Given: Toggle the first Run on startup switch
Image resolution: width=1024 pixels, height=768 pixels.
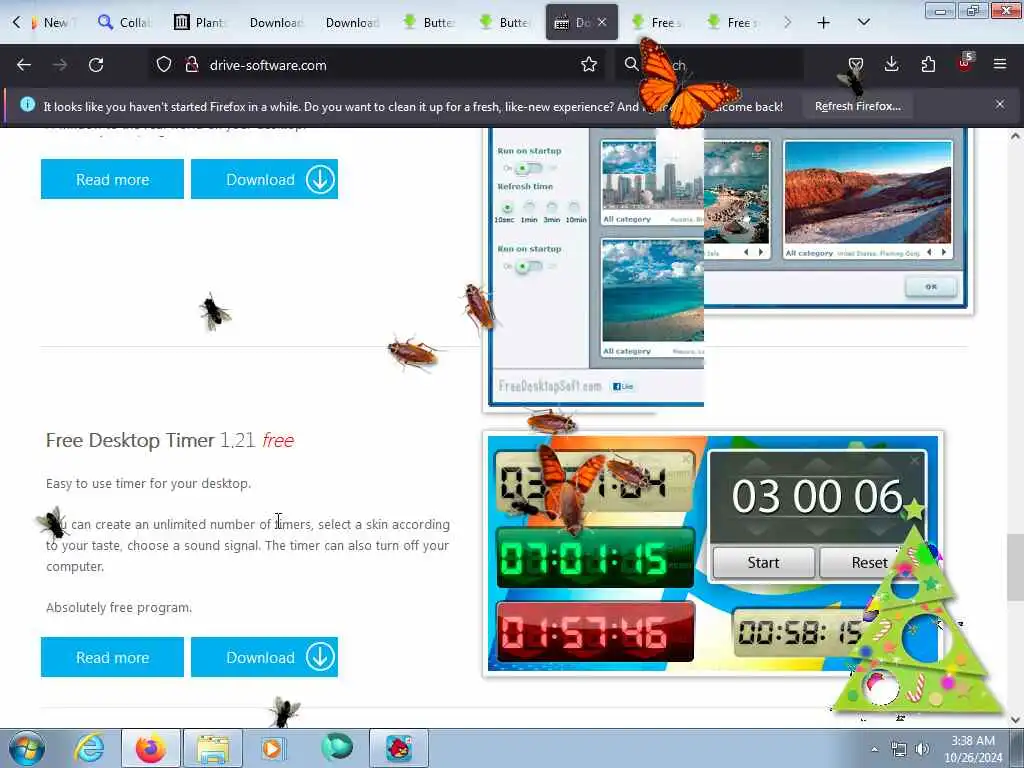Looking at the screenshot, I should point(528,168).
